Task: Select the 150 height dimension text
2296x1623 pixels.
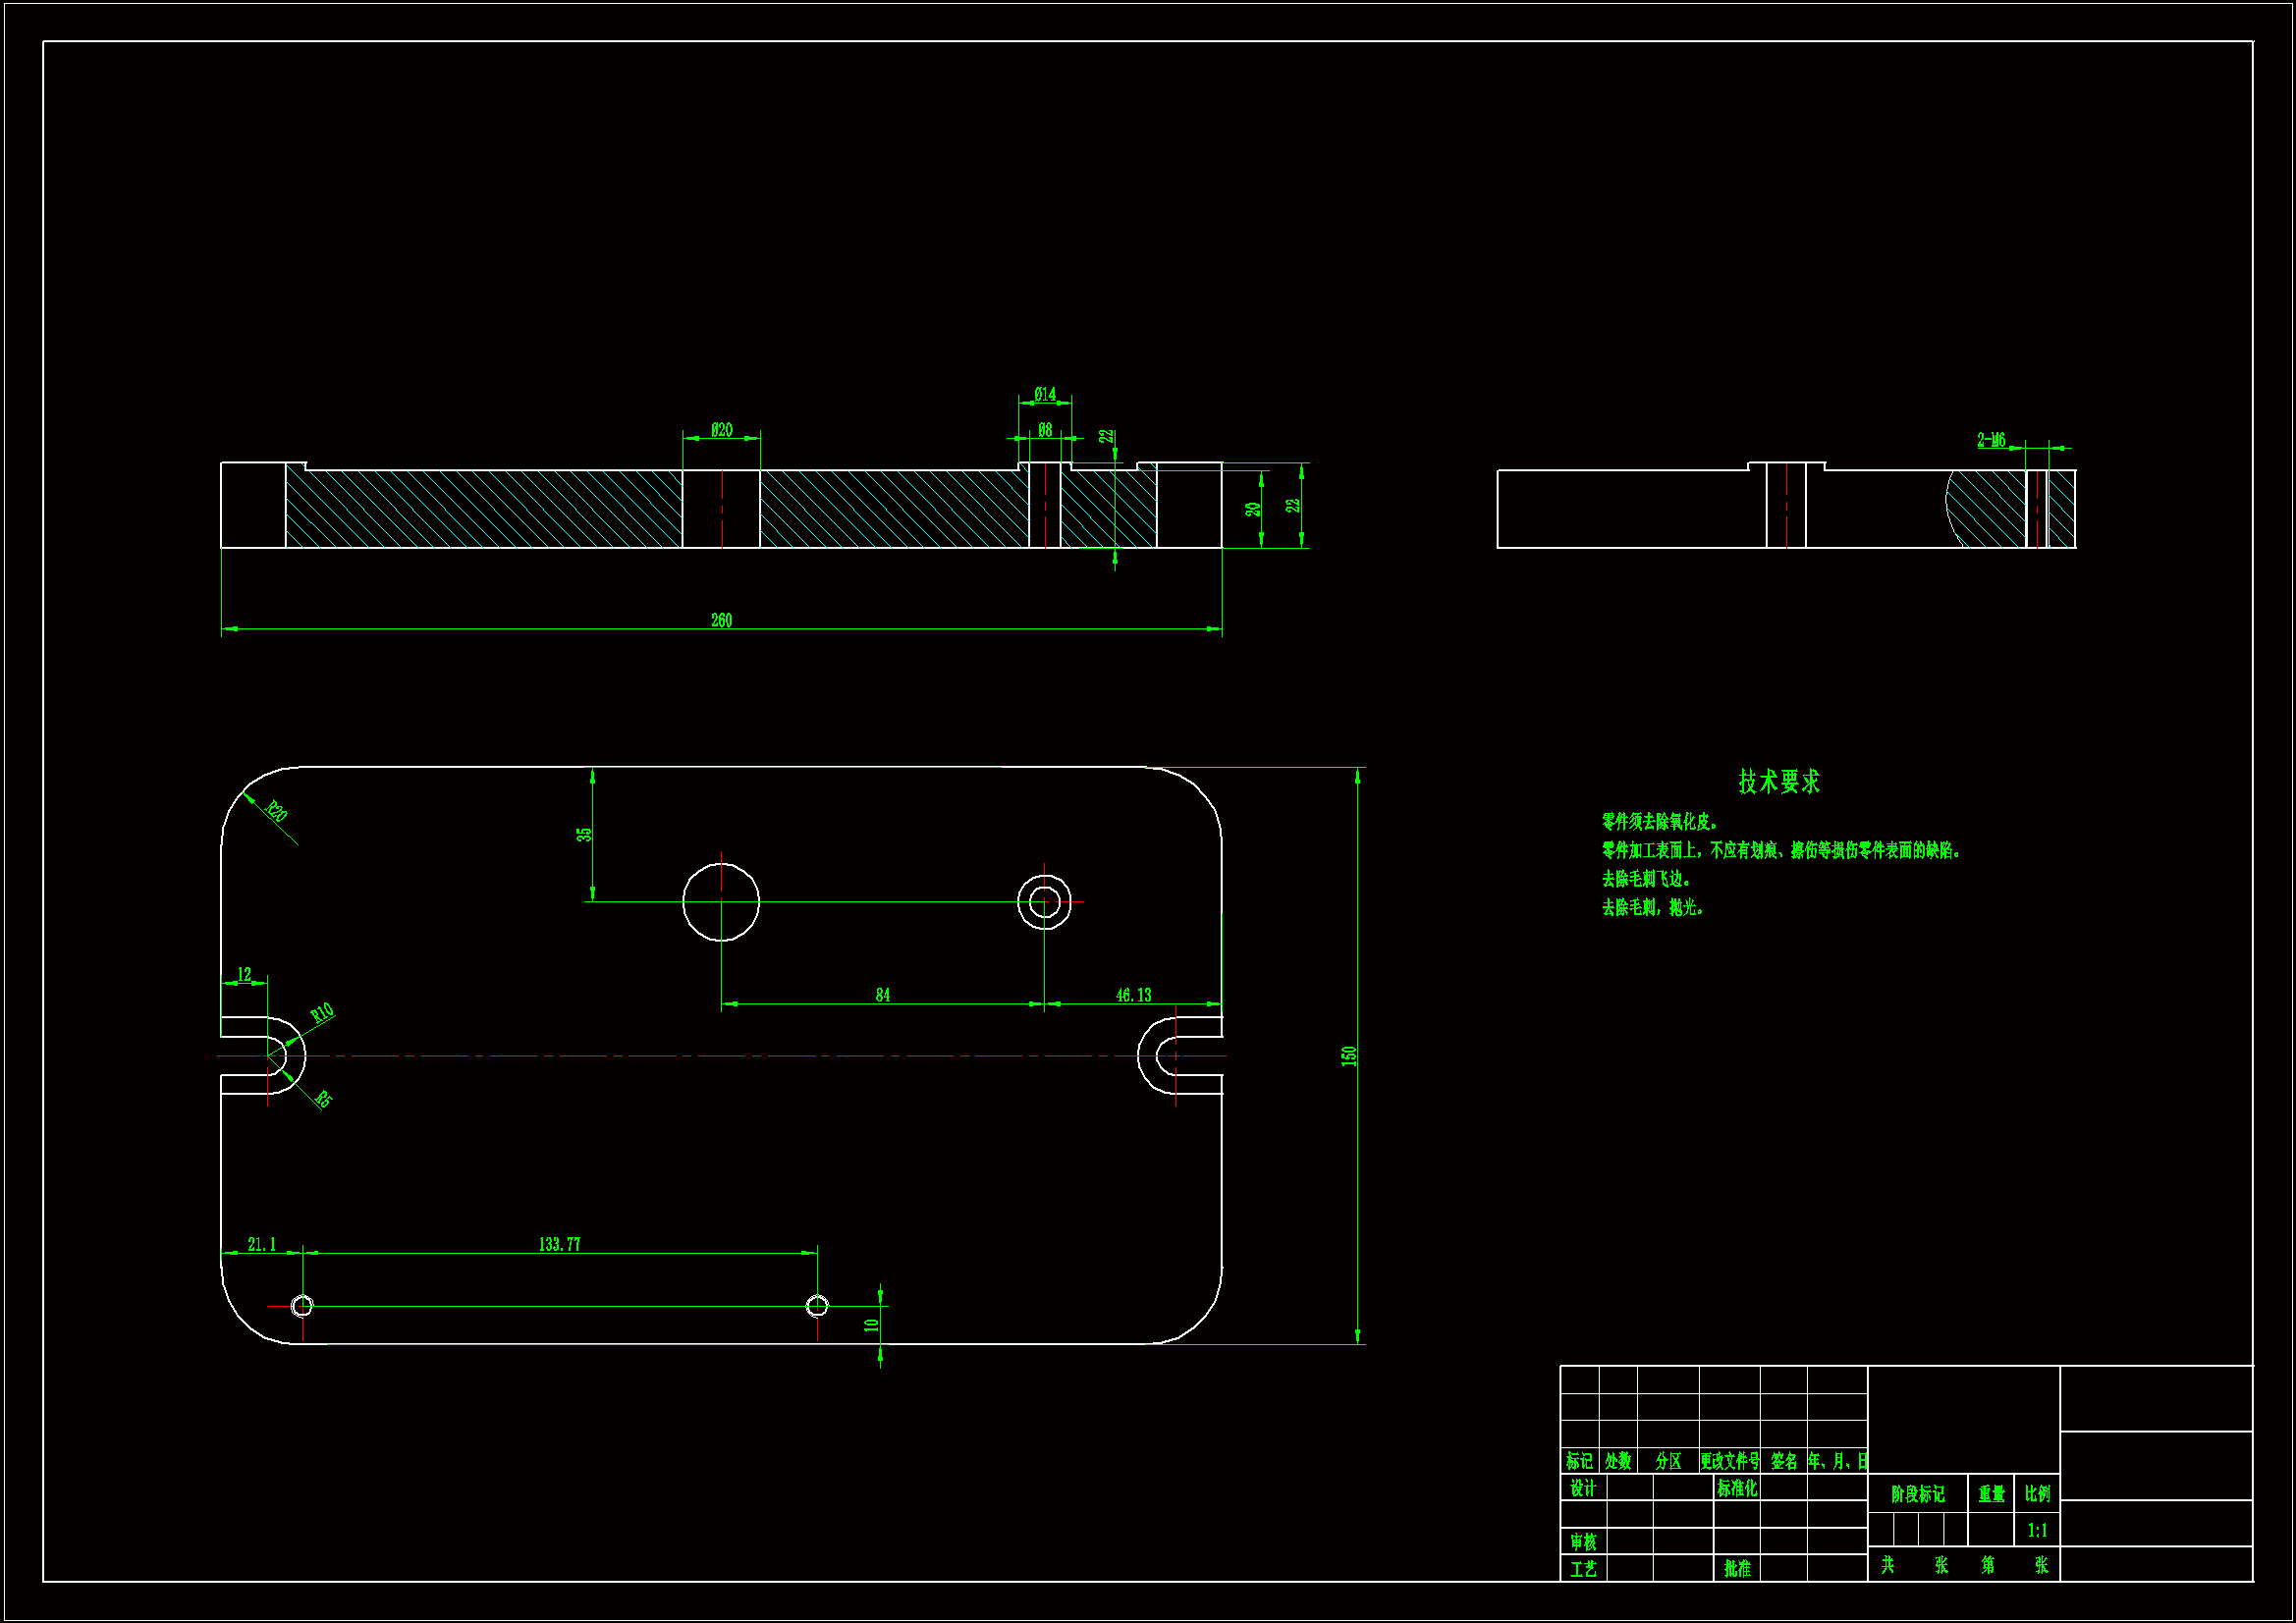Action: [x=1348, y=1056]
